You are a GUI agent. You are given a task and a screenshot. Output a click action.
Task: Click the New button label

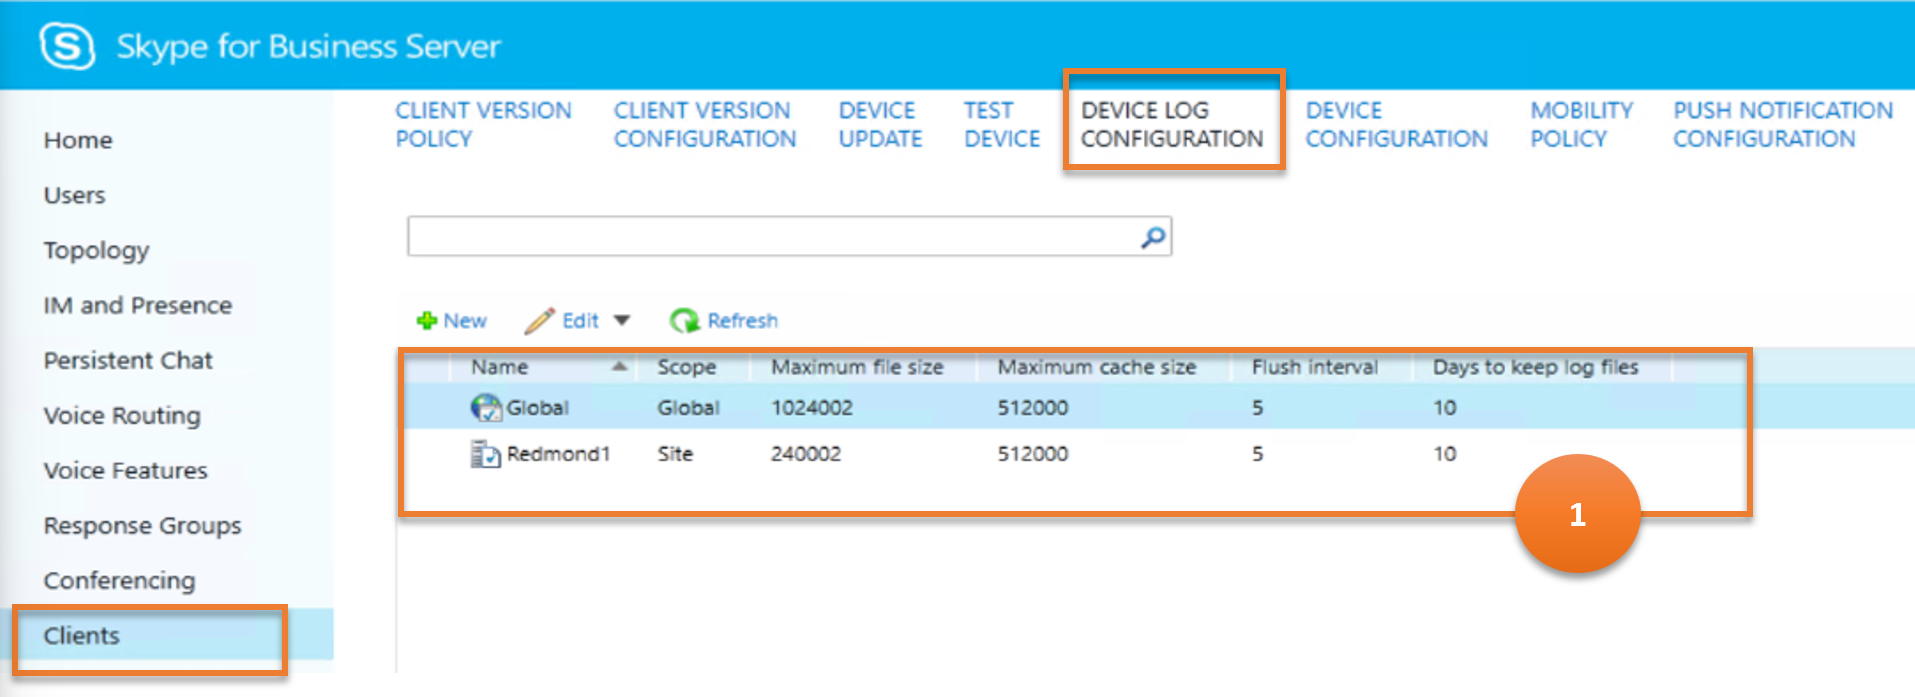click(x=465, y=321)
